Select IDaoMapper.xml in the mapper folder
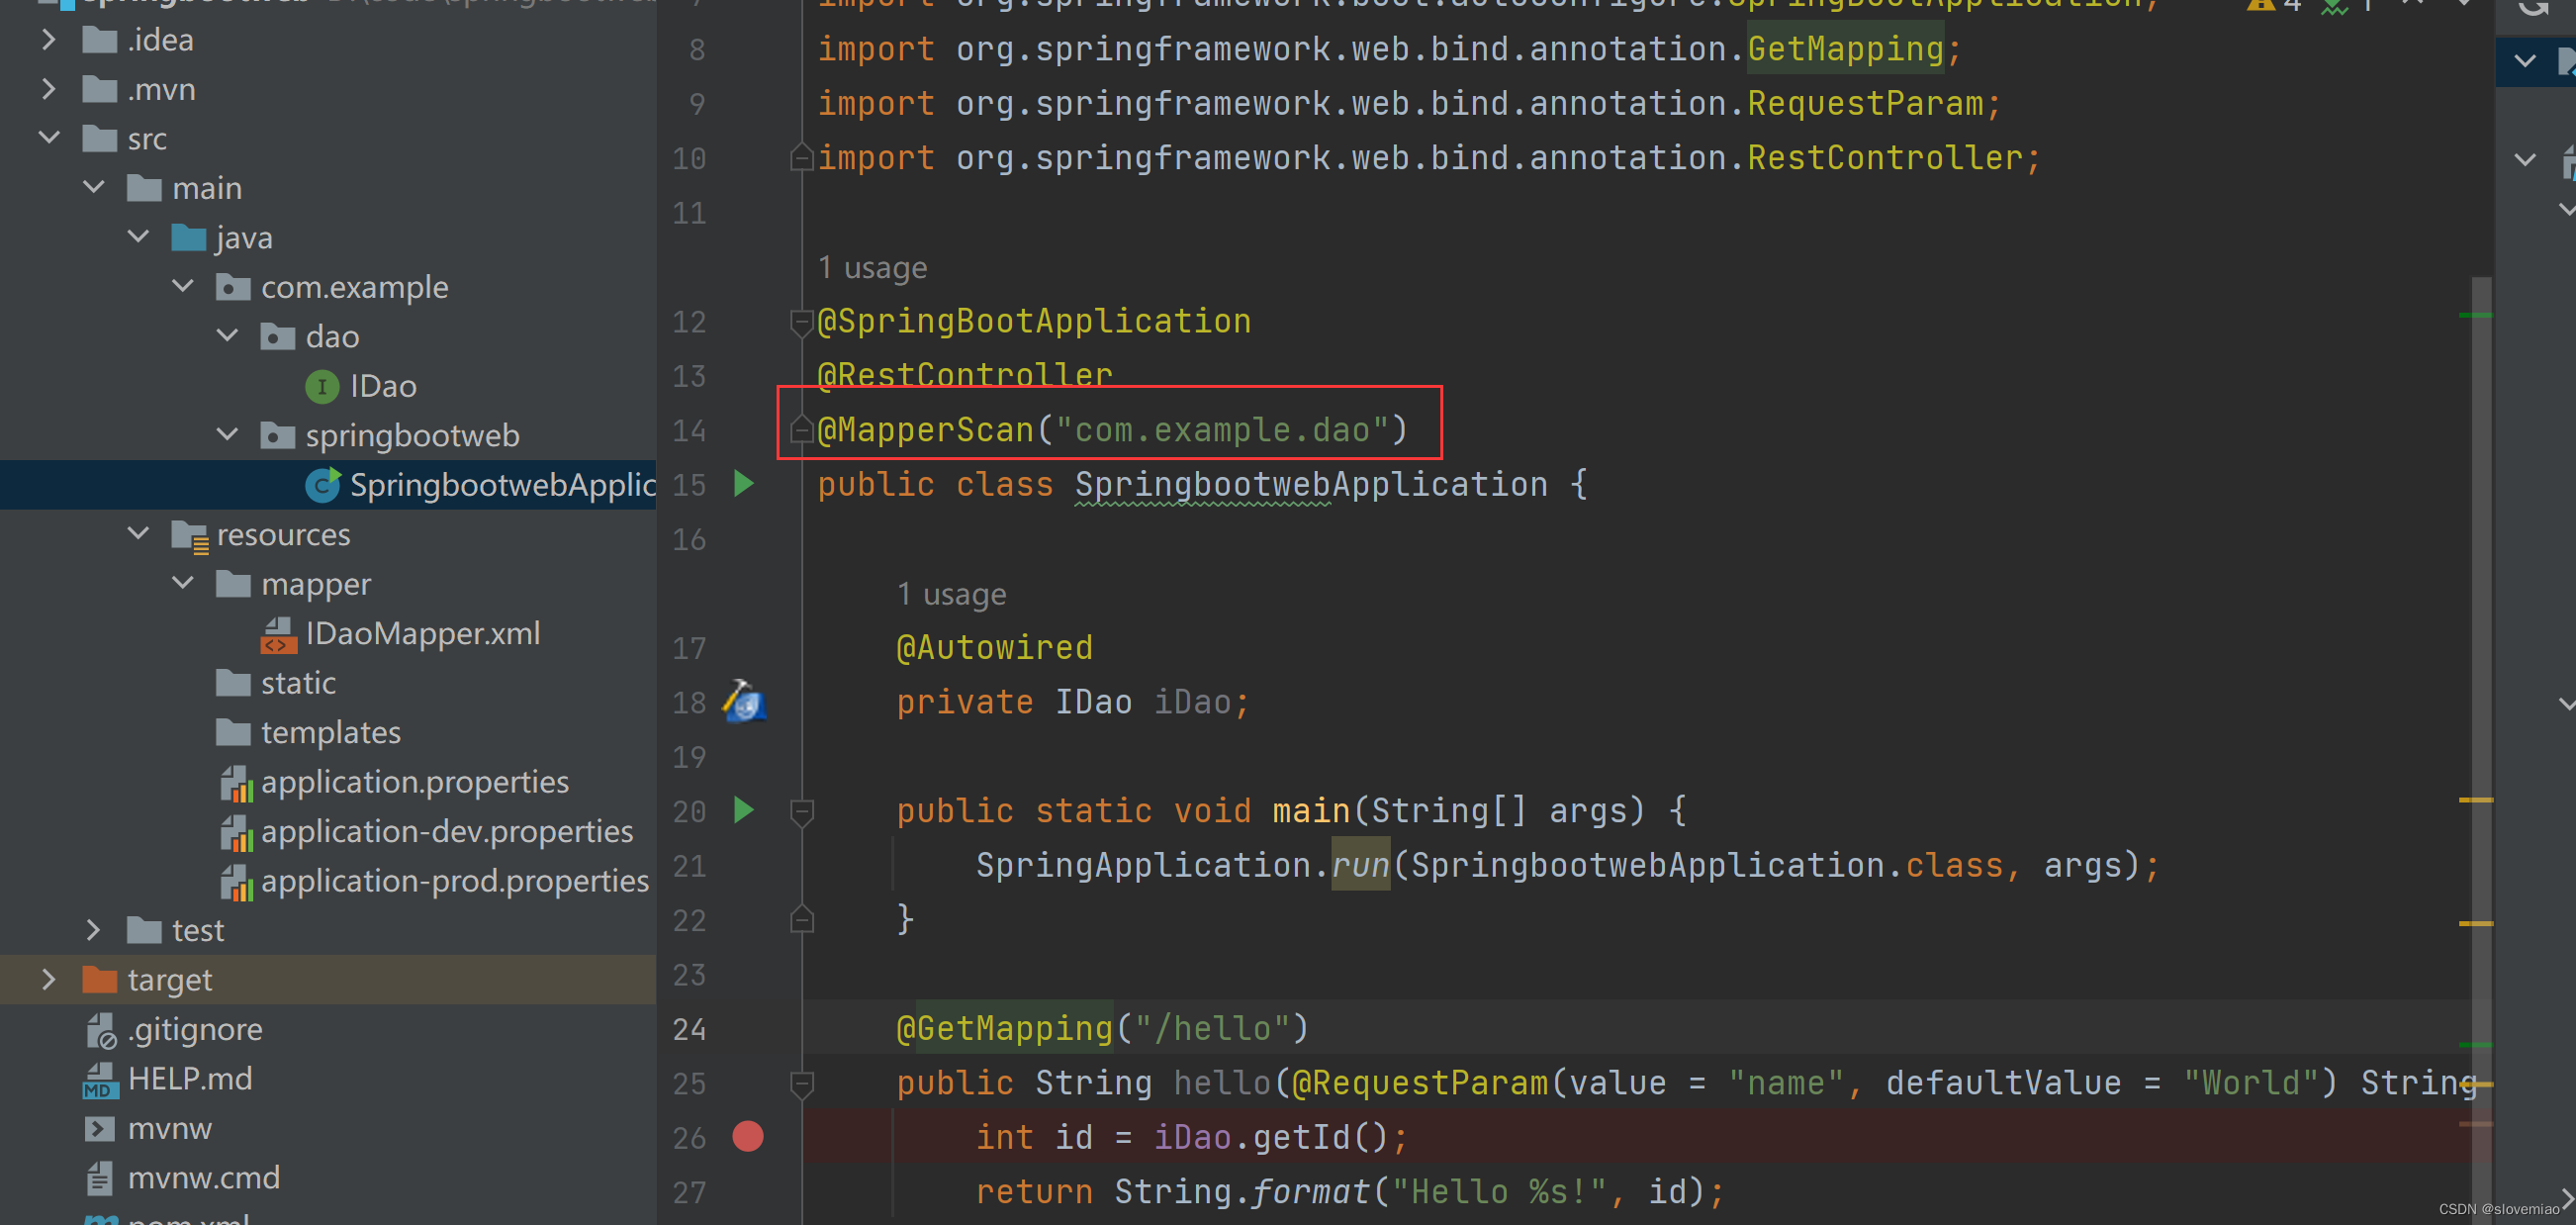The image size is (2576, 1225). pyautogui.click(x=423, y=632)
